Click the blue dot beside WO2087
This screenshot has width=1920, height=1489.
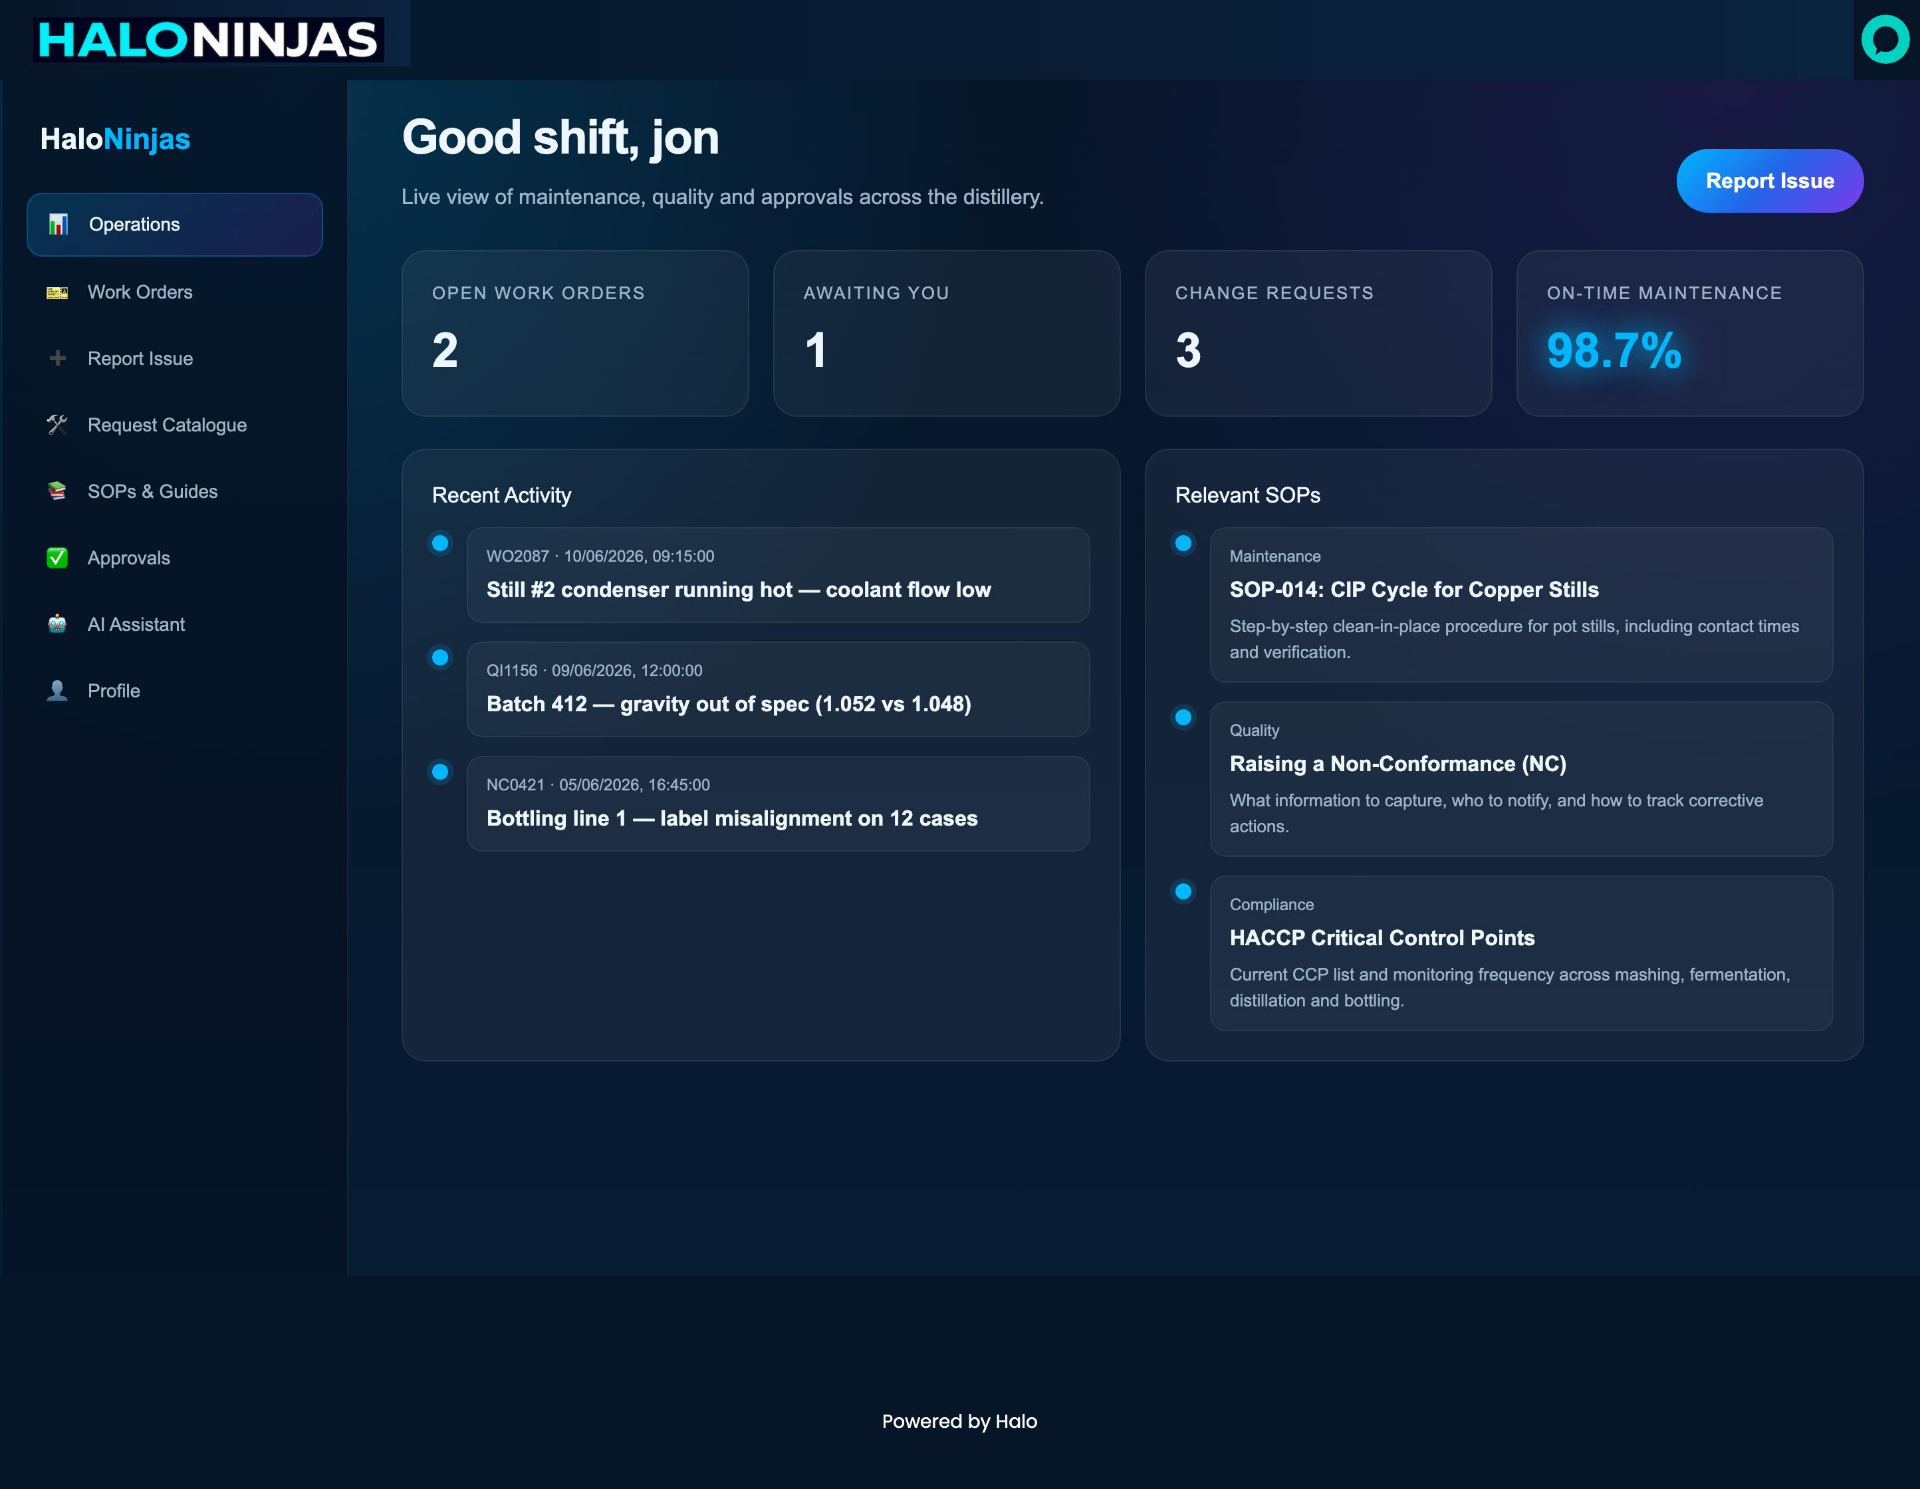[440, 543]
